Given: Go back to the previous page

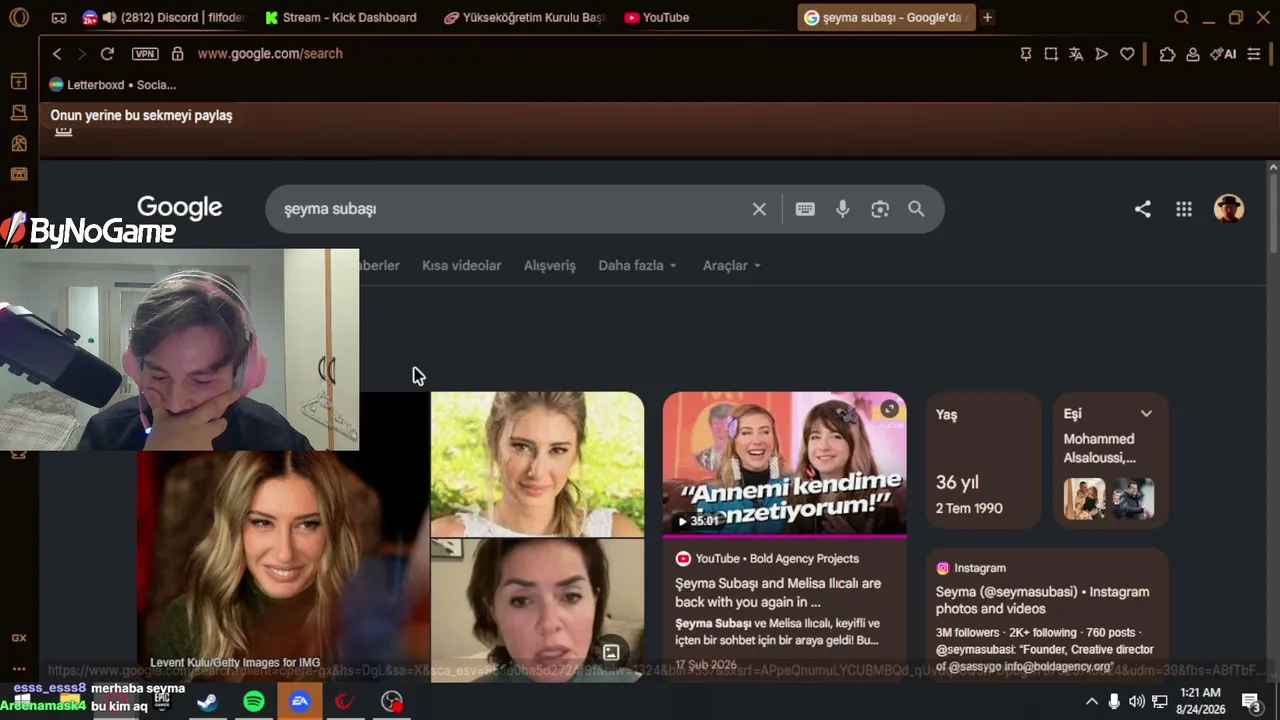Looking at the screenshot, I should (57, 54).
